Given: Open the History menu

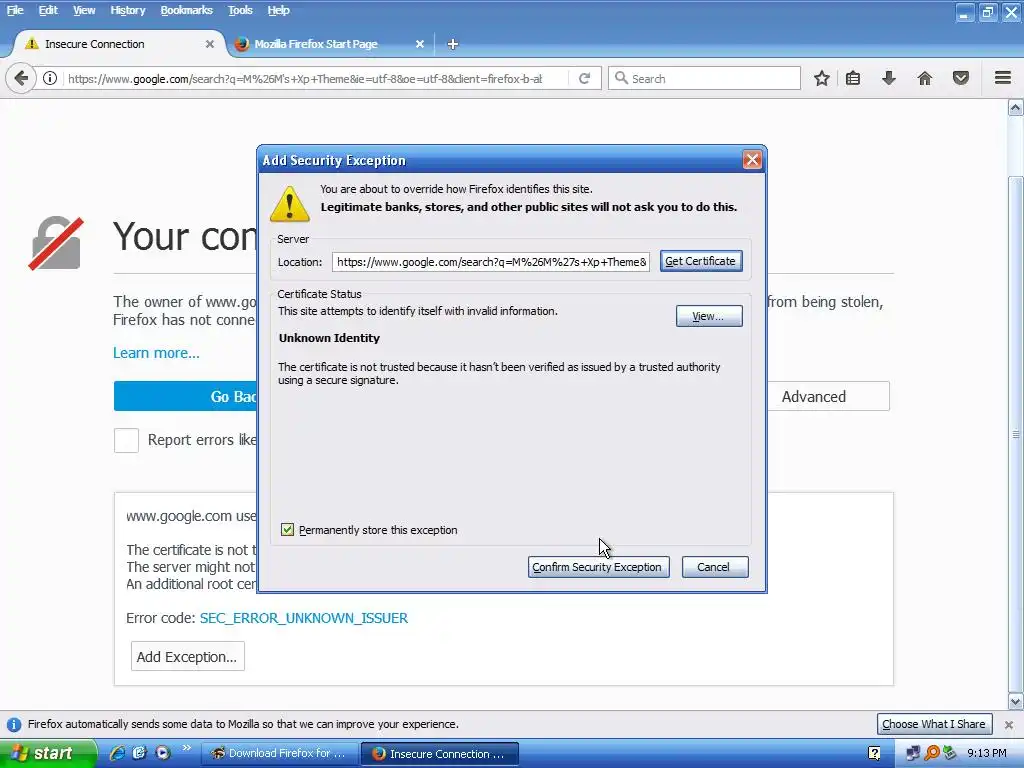Looking at the screenshot, I should 128,10.
